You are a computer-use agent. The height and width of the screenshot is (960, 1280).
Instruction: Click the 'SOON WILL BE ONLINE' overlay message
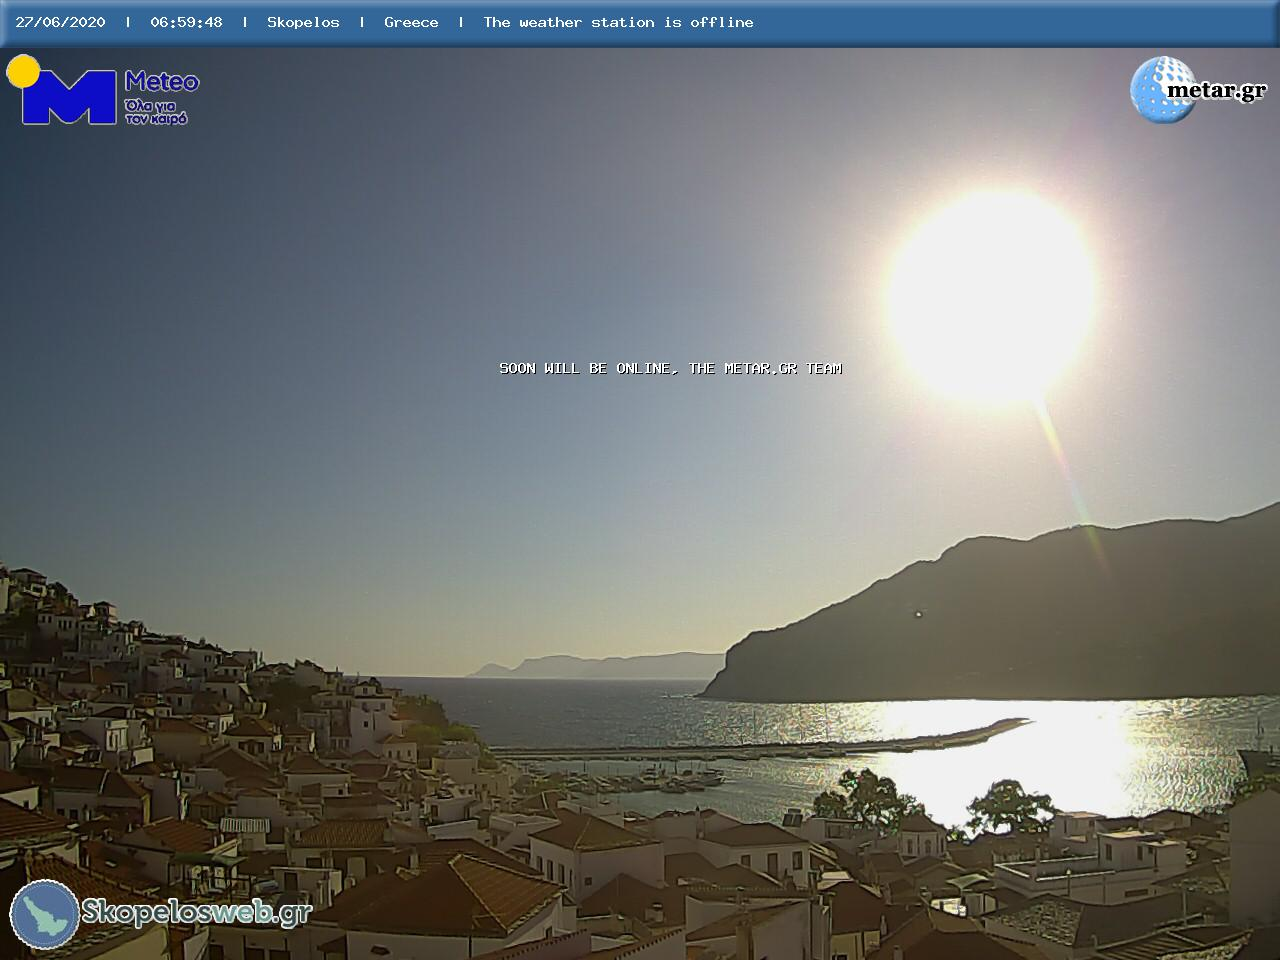pos(670,368)
